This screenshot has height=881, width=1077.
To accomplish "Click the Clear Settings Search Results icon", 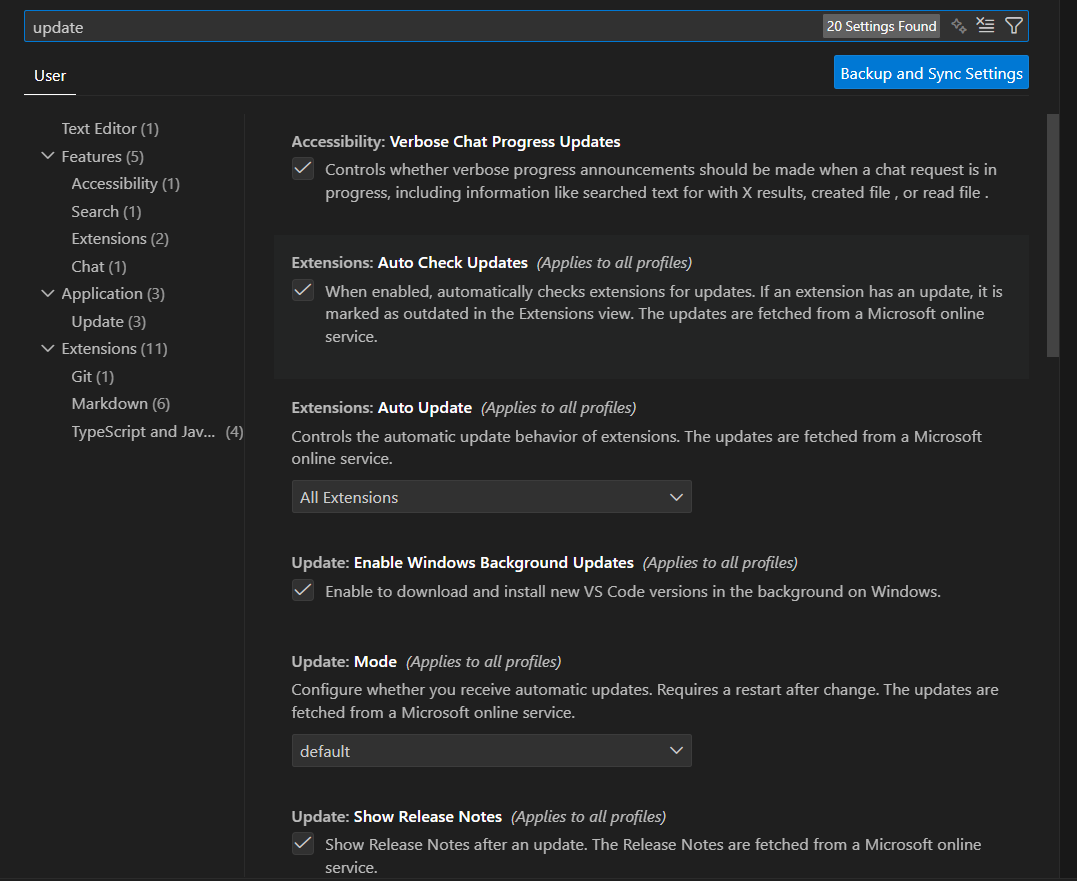I will pyautogui.click(x=985, y=25).
